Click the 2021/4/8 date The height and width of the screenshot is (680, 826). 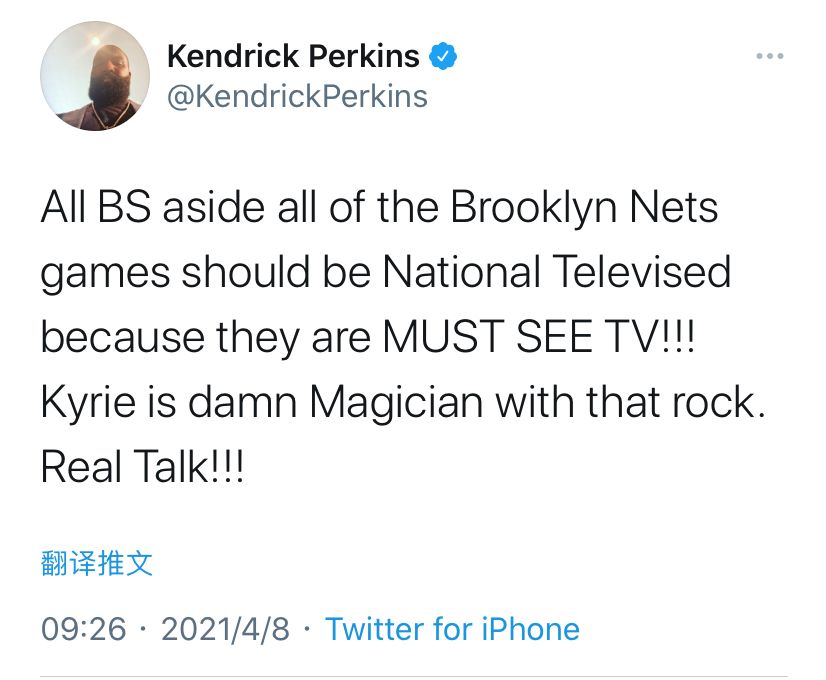225,629
